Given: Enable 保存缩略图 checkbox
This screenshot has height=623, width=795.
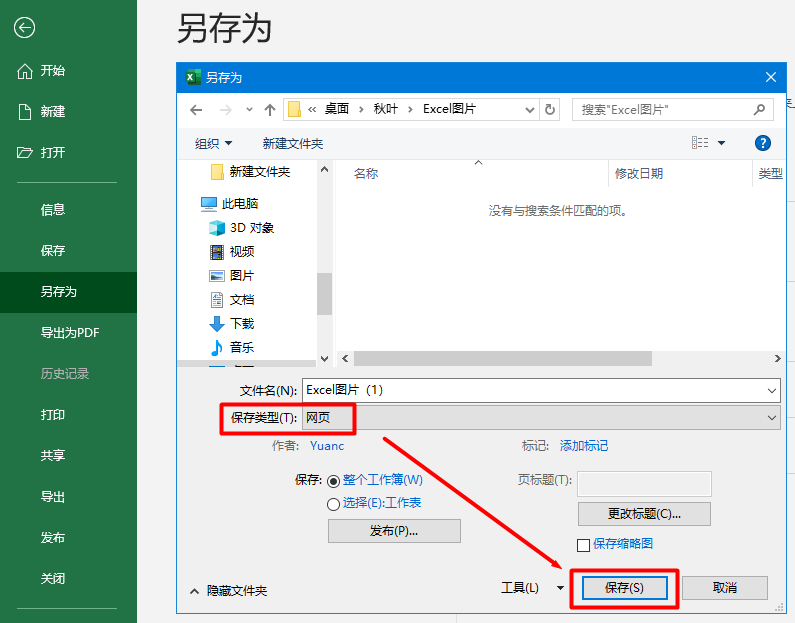Looking at the screenshot, I should tap(583, 545).
